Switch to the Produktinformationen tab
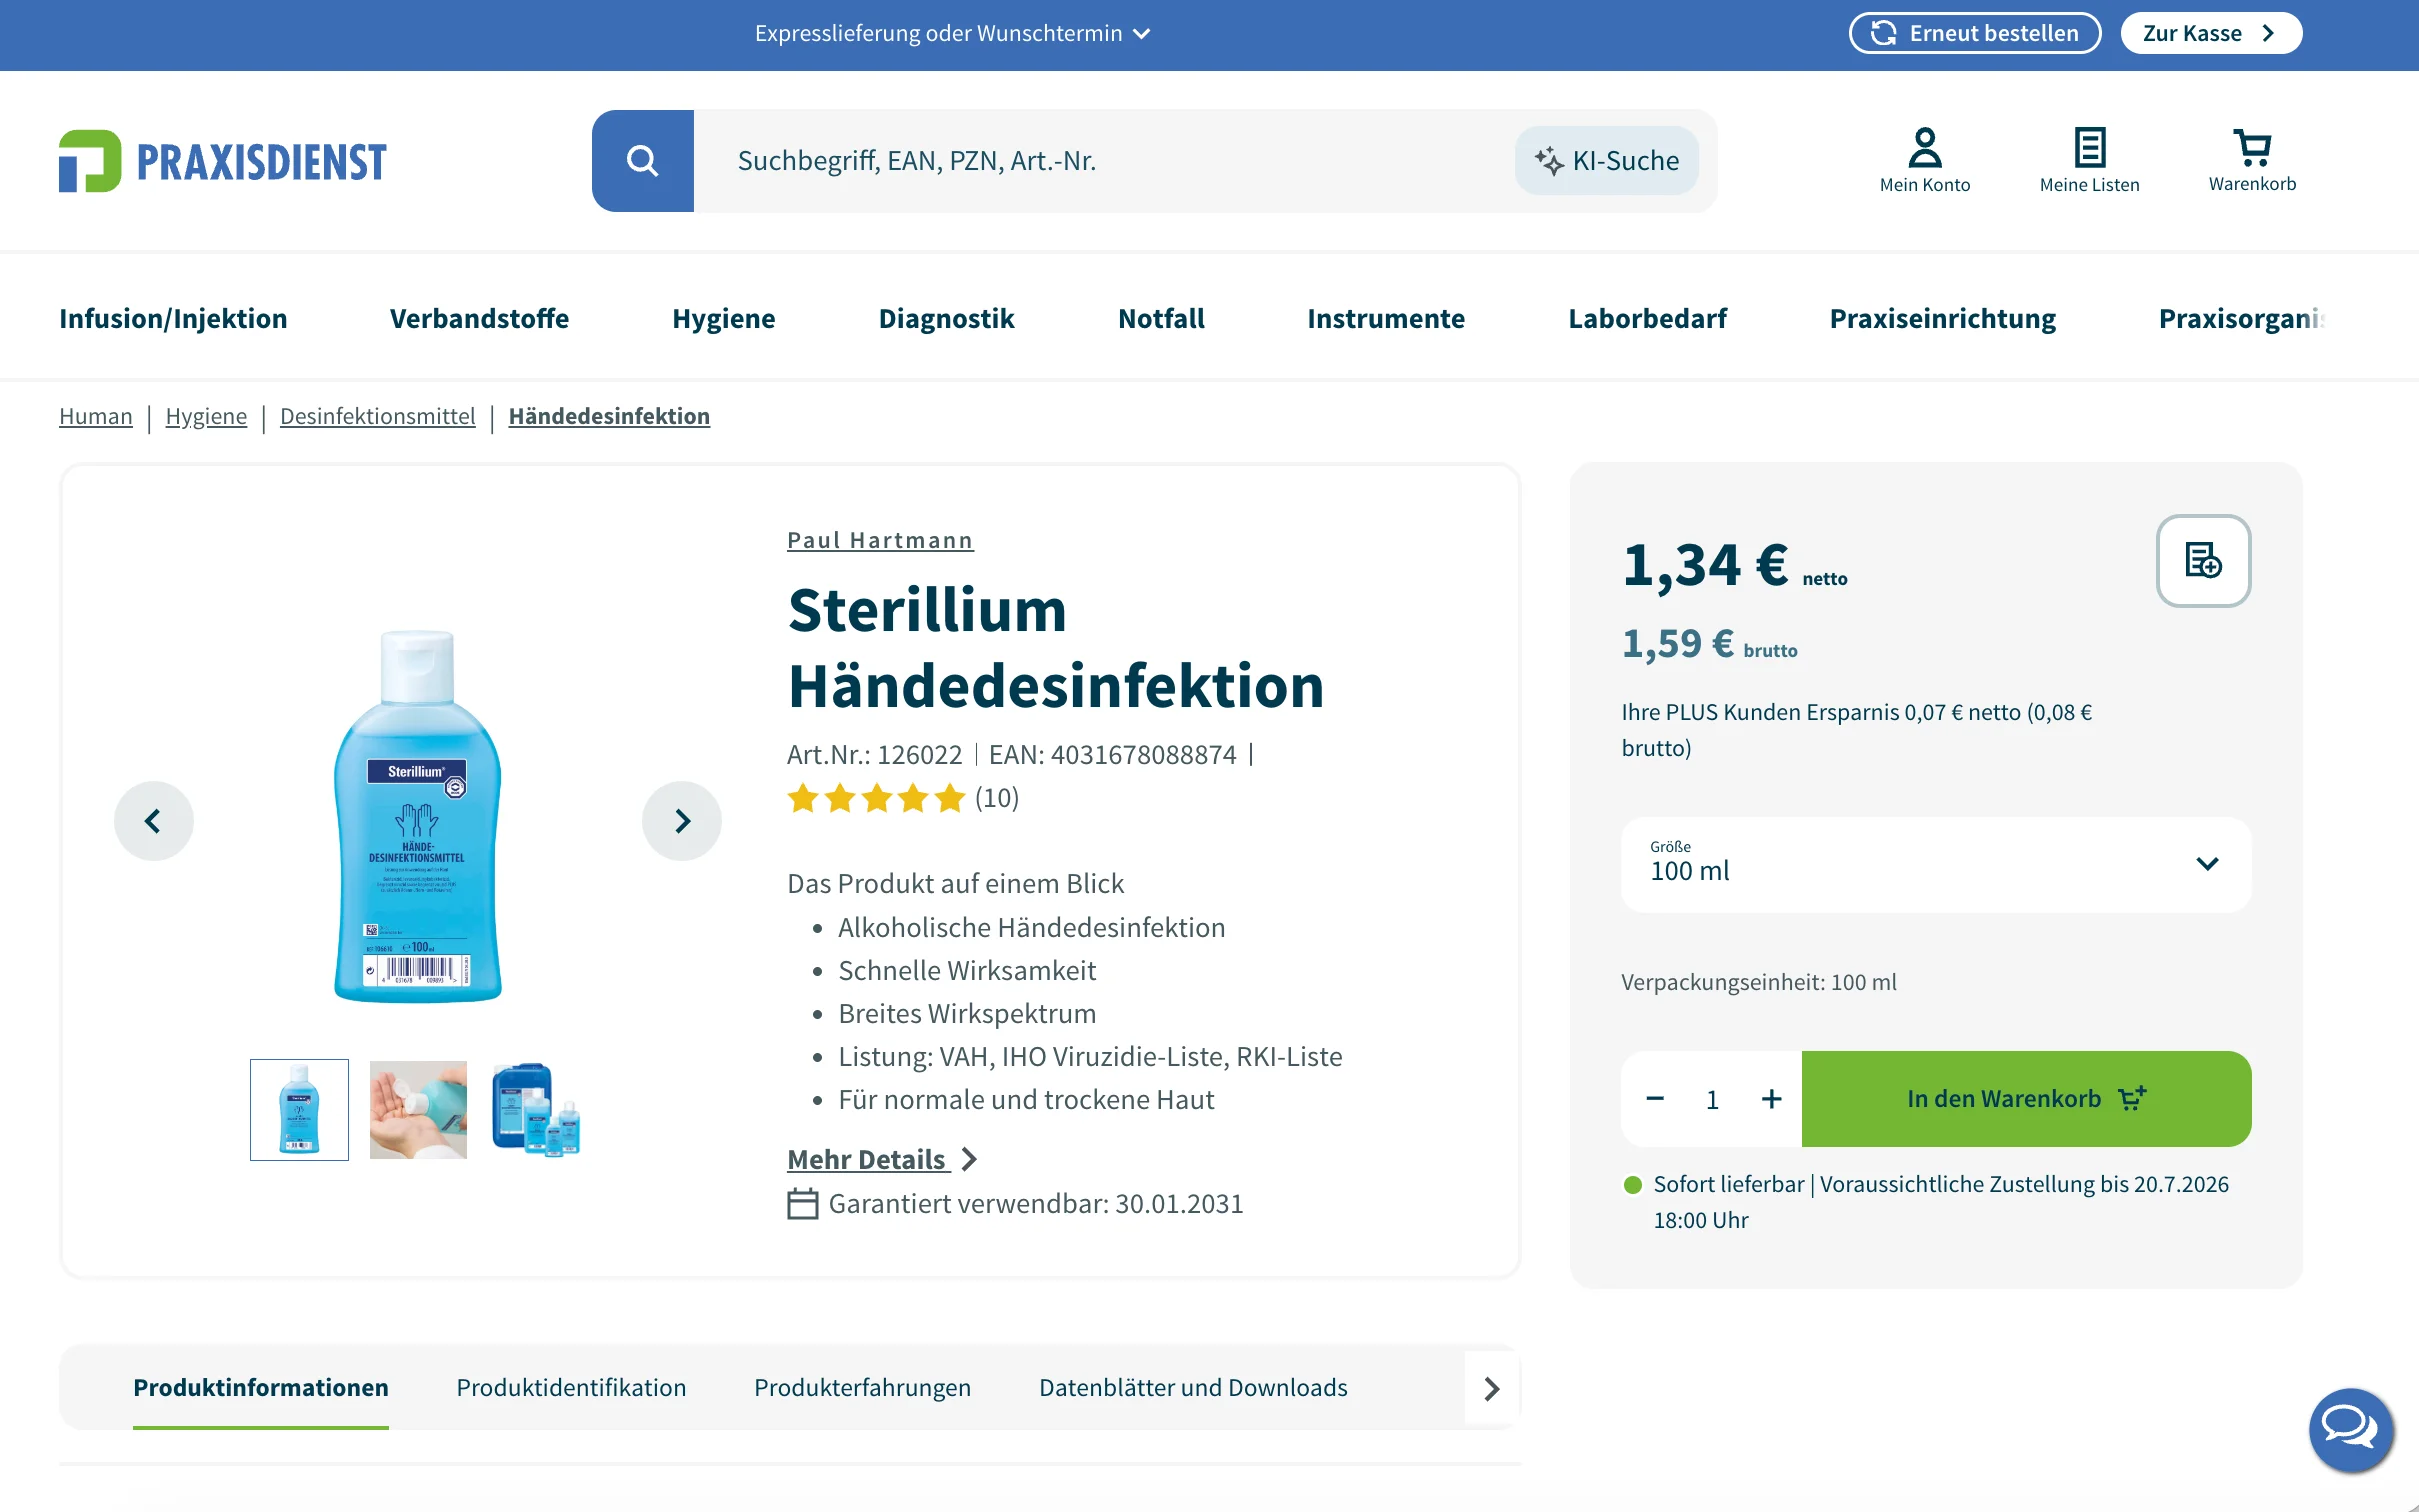This screenshot has width=2419, height=1512. [x=261, y=1387]
